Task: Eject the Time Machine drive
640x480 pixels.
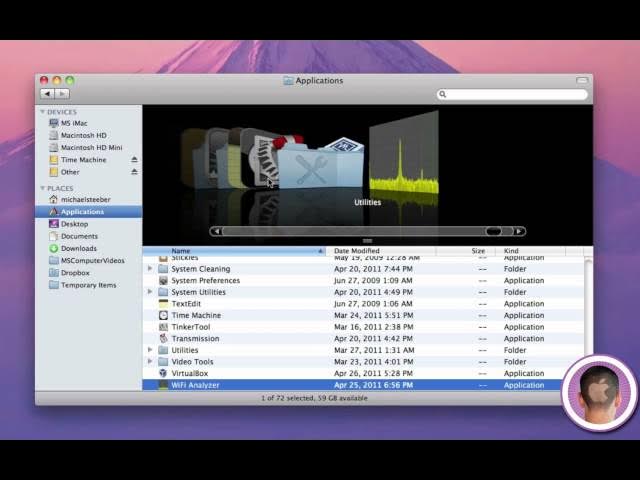Action: [134, 160]
